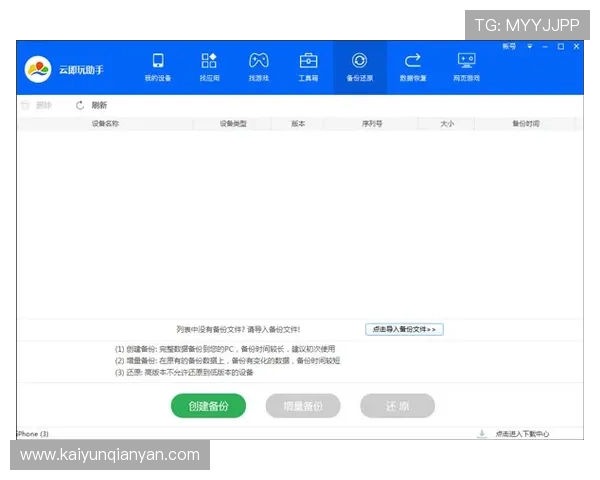Click the iPhone (3) status bar entry

(x=33, y=434)
